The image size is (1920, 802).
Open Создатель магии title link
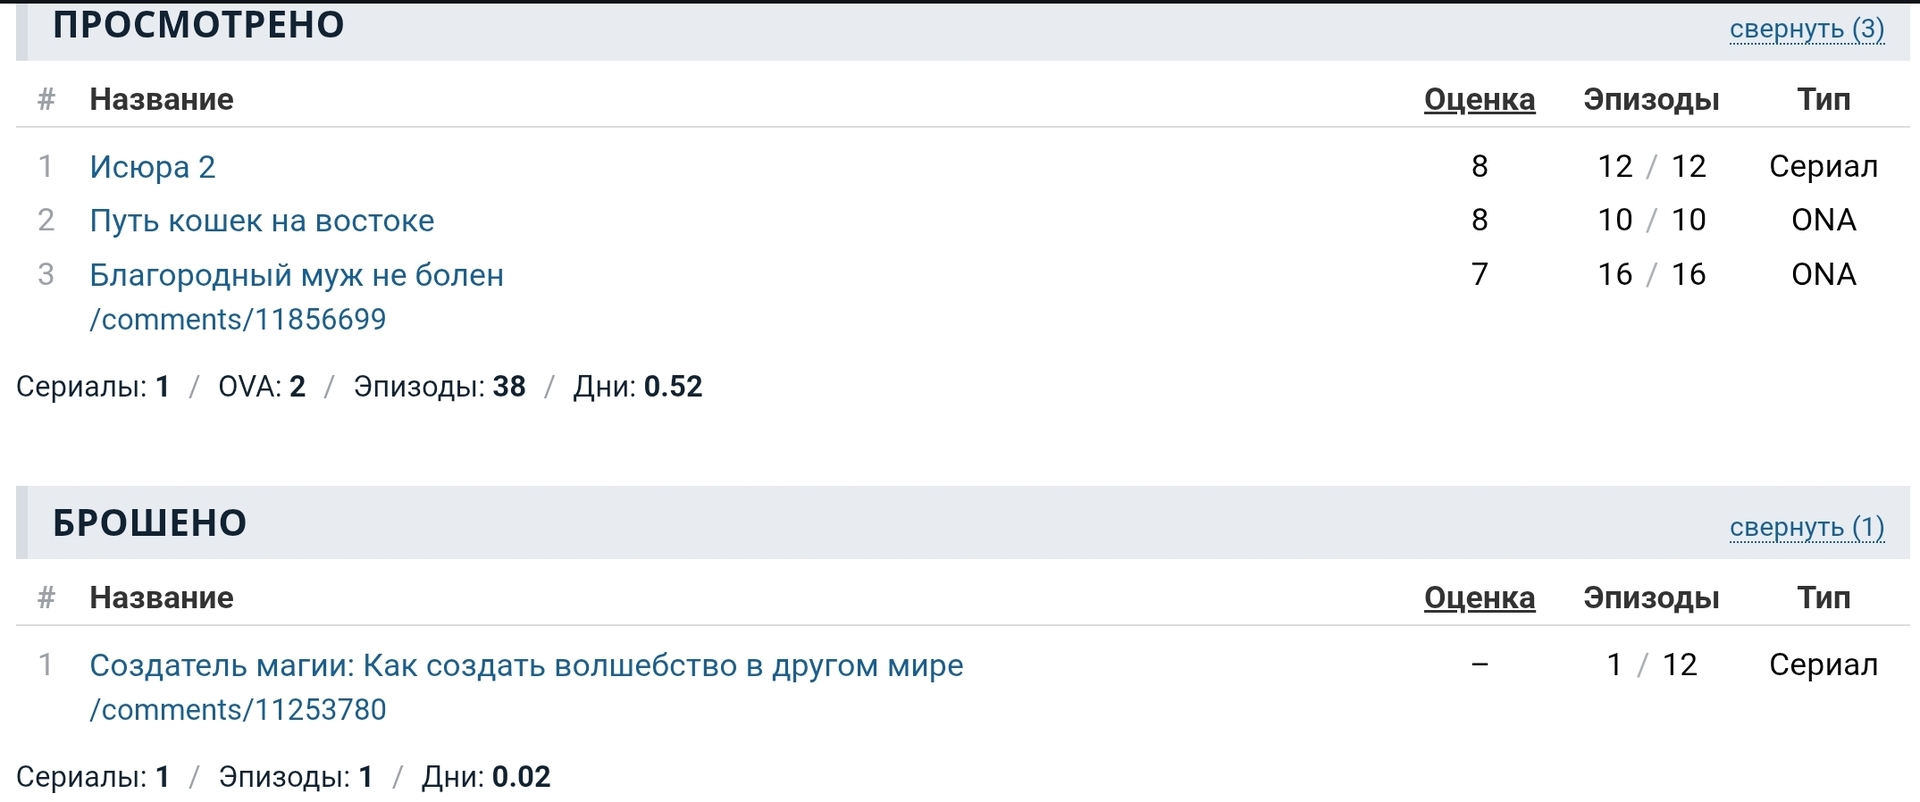[x=526, y=665]
